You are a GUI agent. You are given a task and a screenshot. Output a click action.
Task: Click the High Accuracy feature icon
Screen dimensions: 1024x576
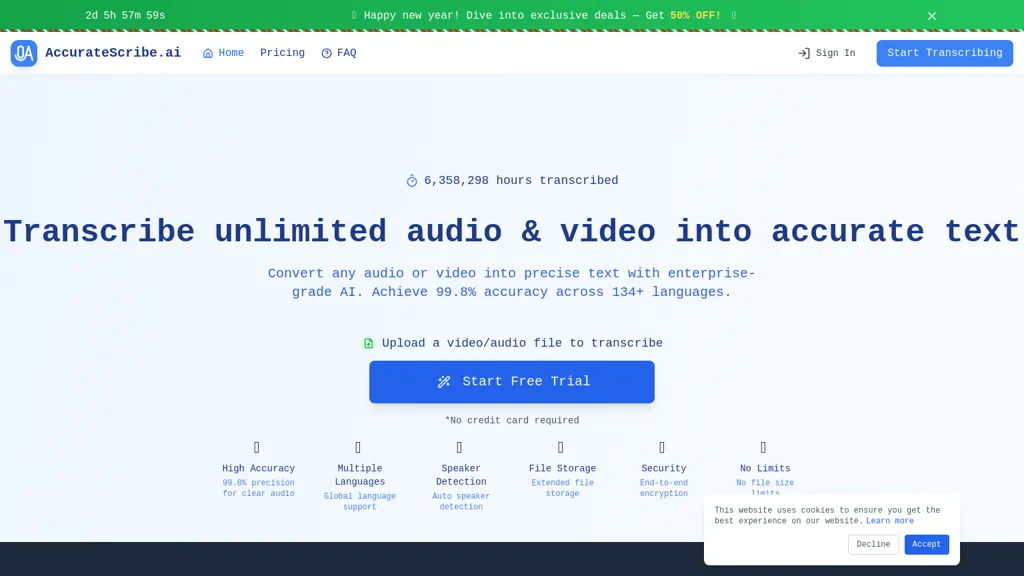(257, 447)
